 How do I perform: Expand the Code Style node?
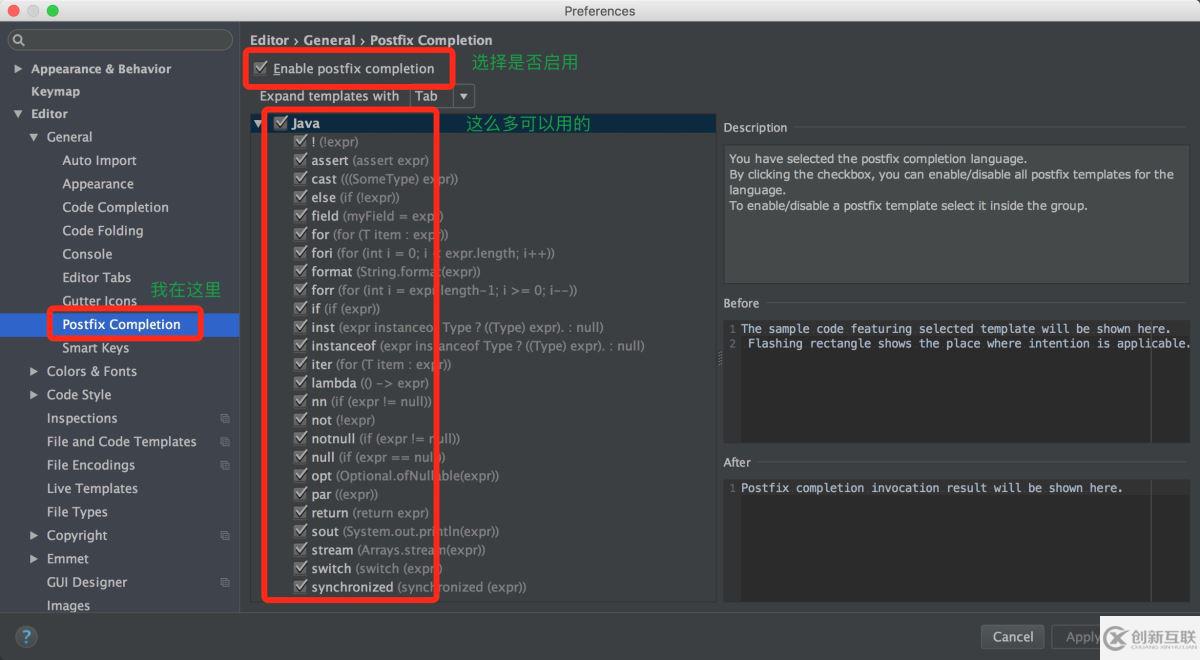tap(34, 395)
